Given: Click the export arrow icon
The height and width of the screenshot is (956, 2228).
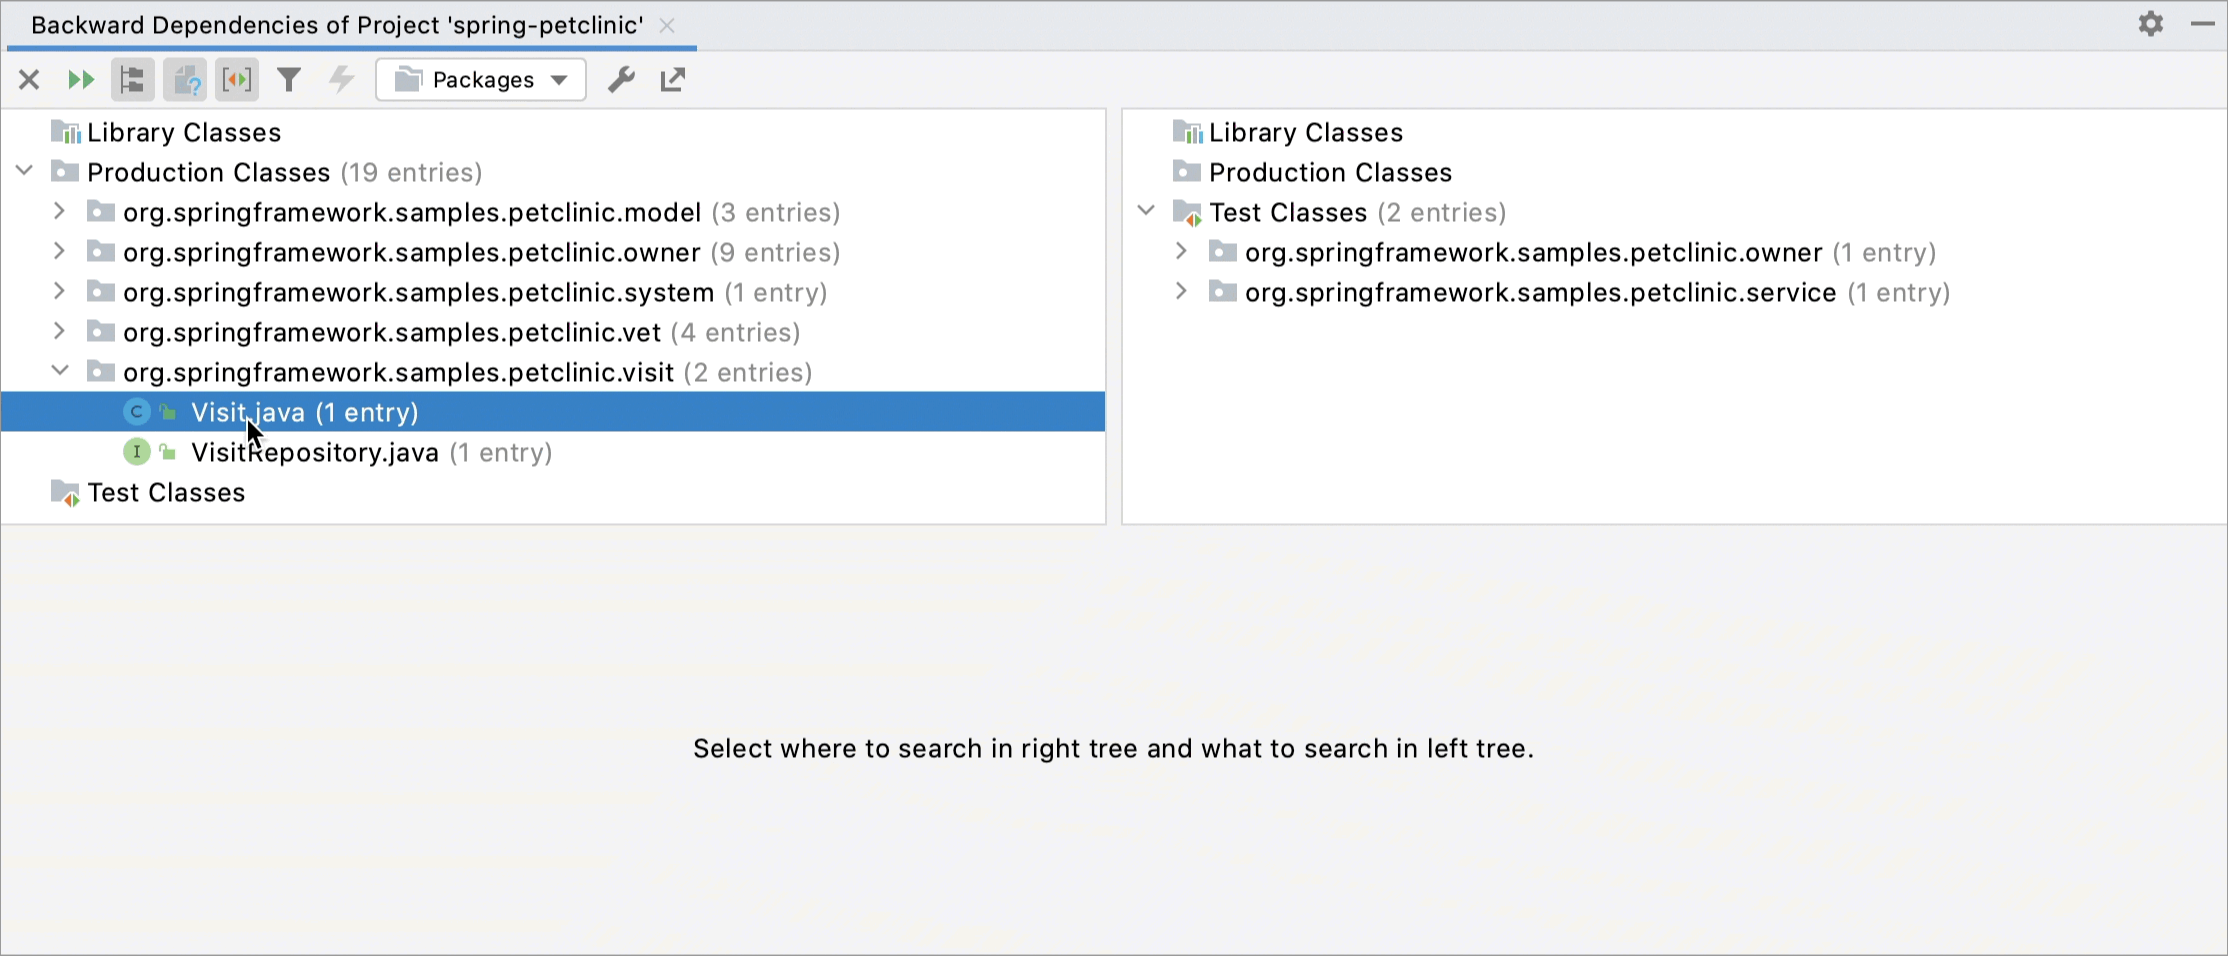Looking at the screenshot, I should click(x=671, y=79).
